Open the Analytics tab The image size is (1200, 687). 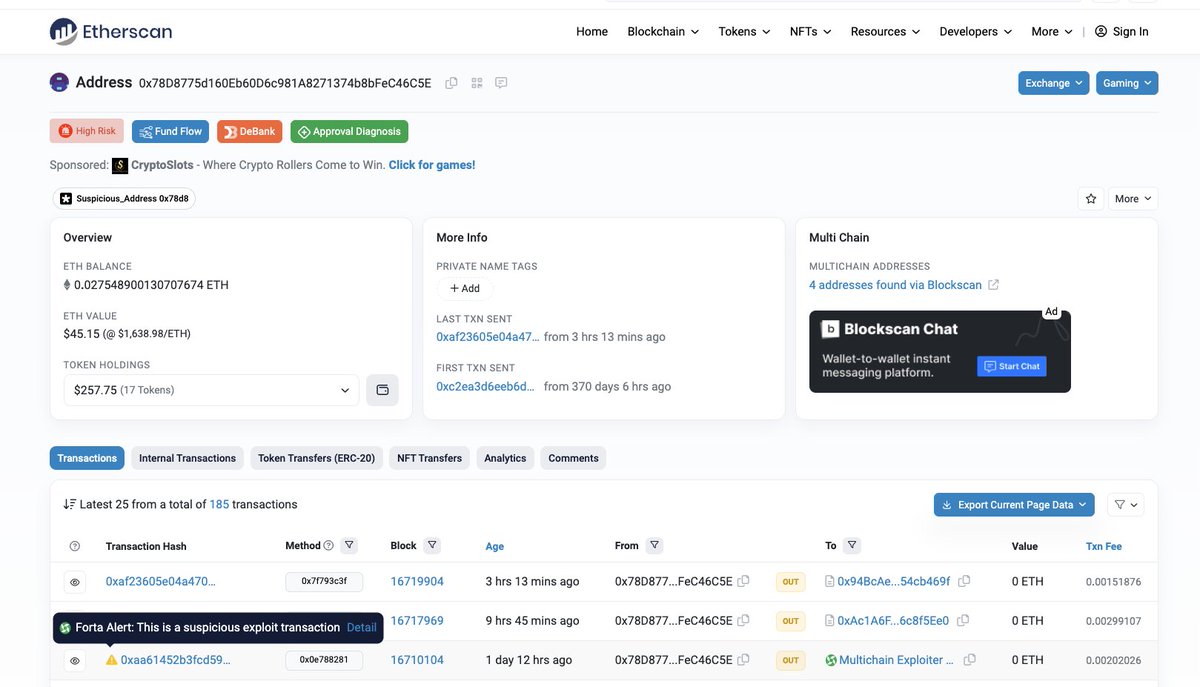(505, 458)
